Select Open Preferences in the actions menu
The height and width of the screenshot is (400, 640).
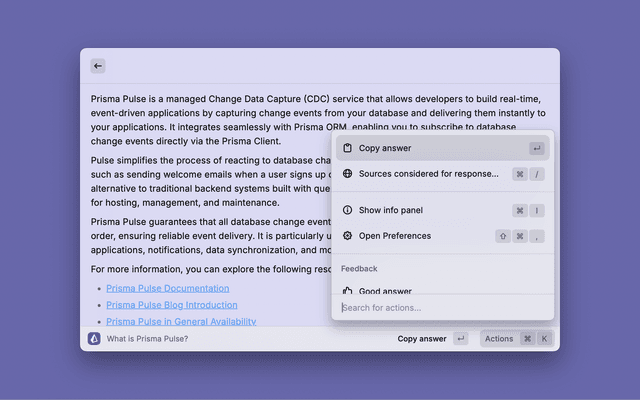pos(395,236)
